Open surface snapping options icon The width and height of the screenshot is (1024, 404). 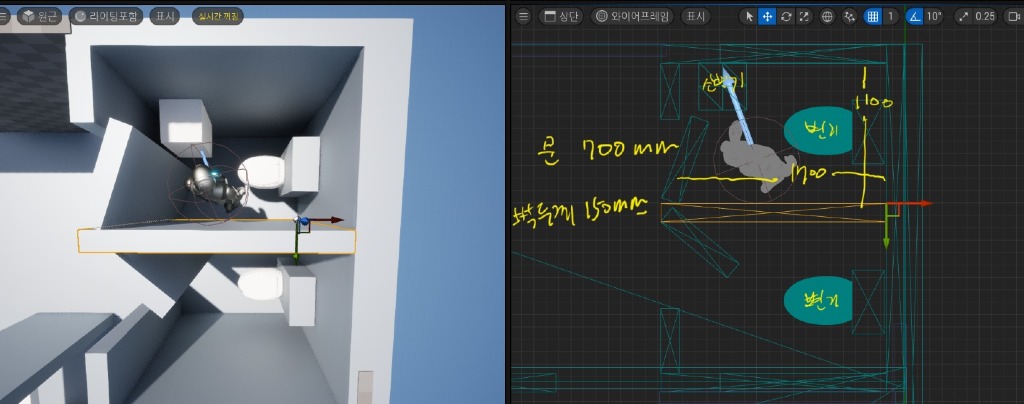(x=850, y=17)
